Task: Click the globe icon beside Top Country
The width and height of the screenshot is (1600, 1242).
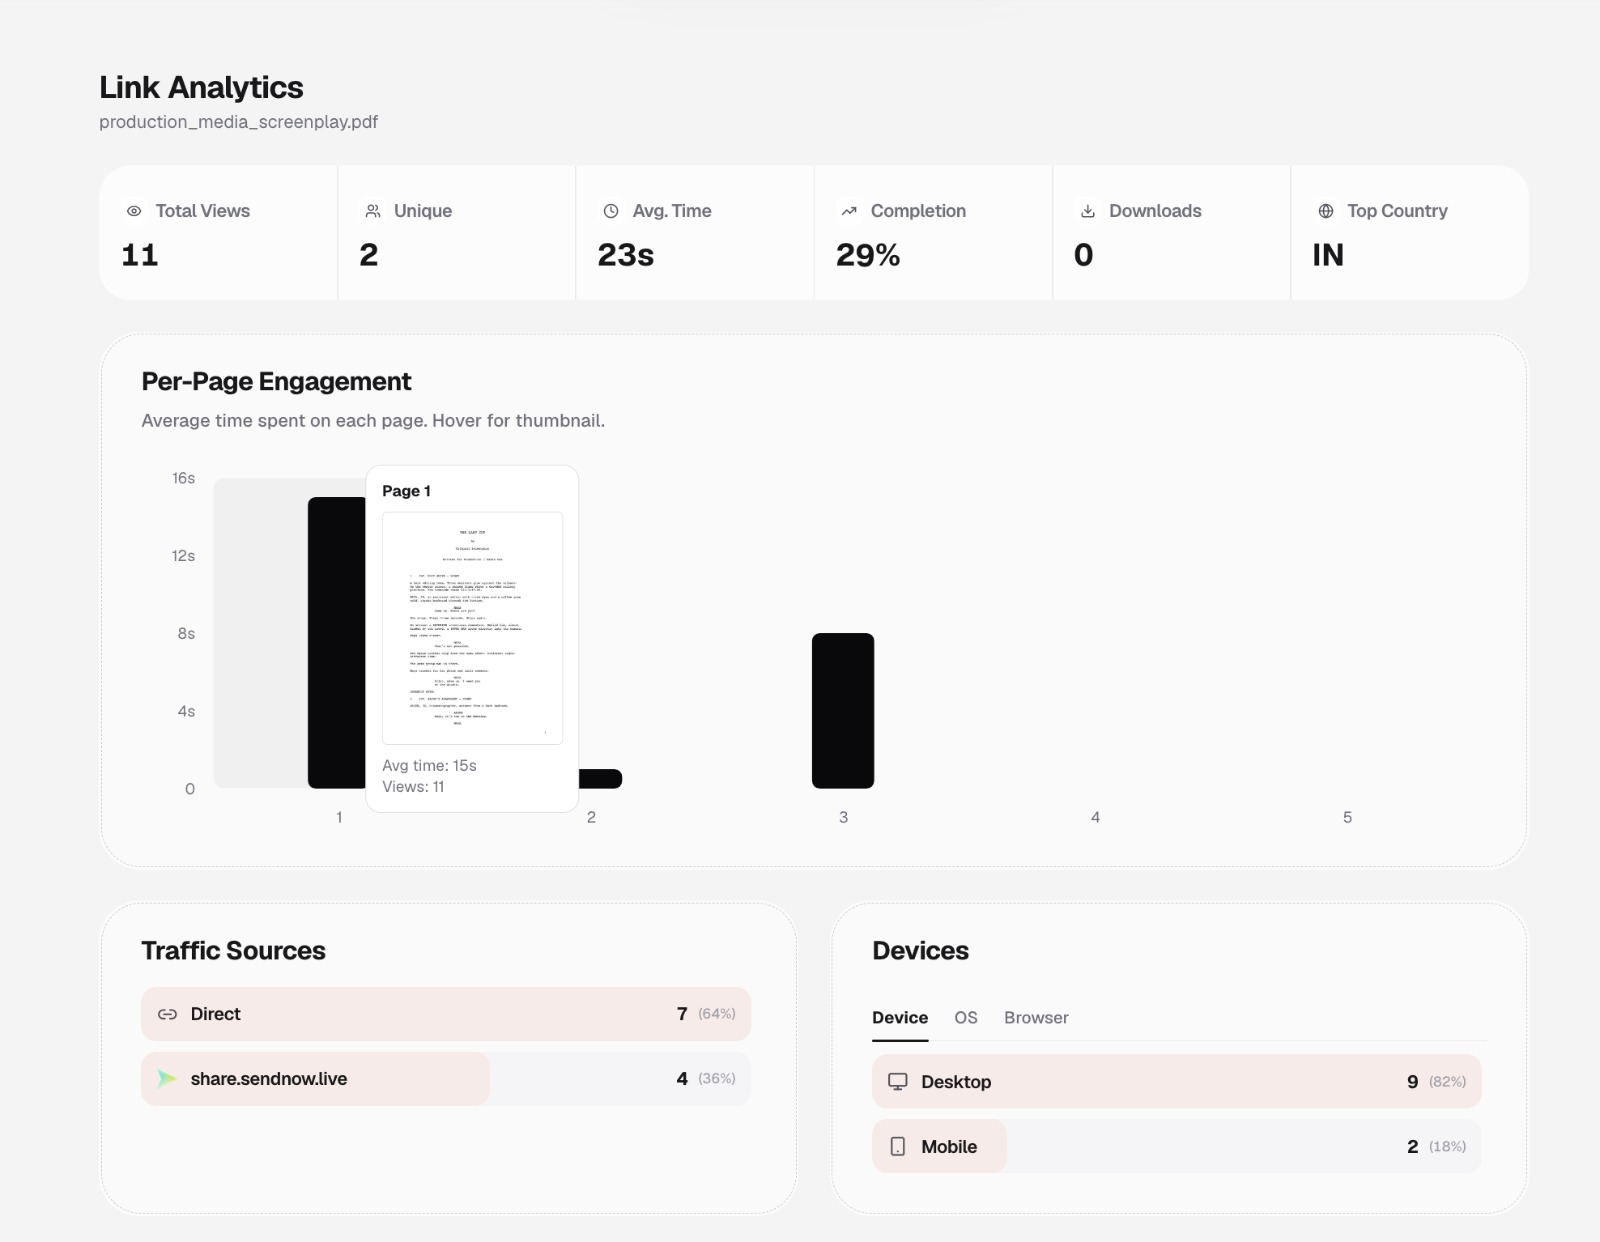Action: (1326, 211)
